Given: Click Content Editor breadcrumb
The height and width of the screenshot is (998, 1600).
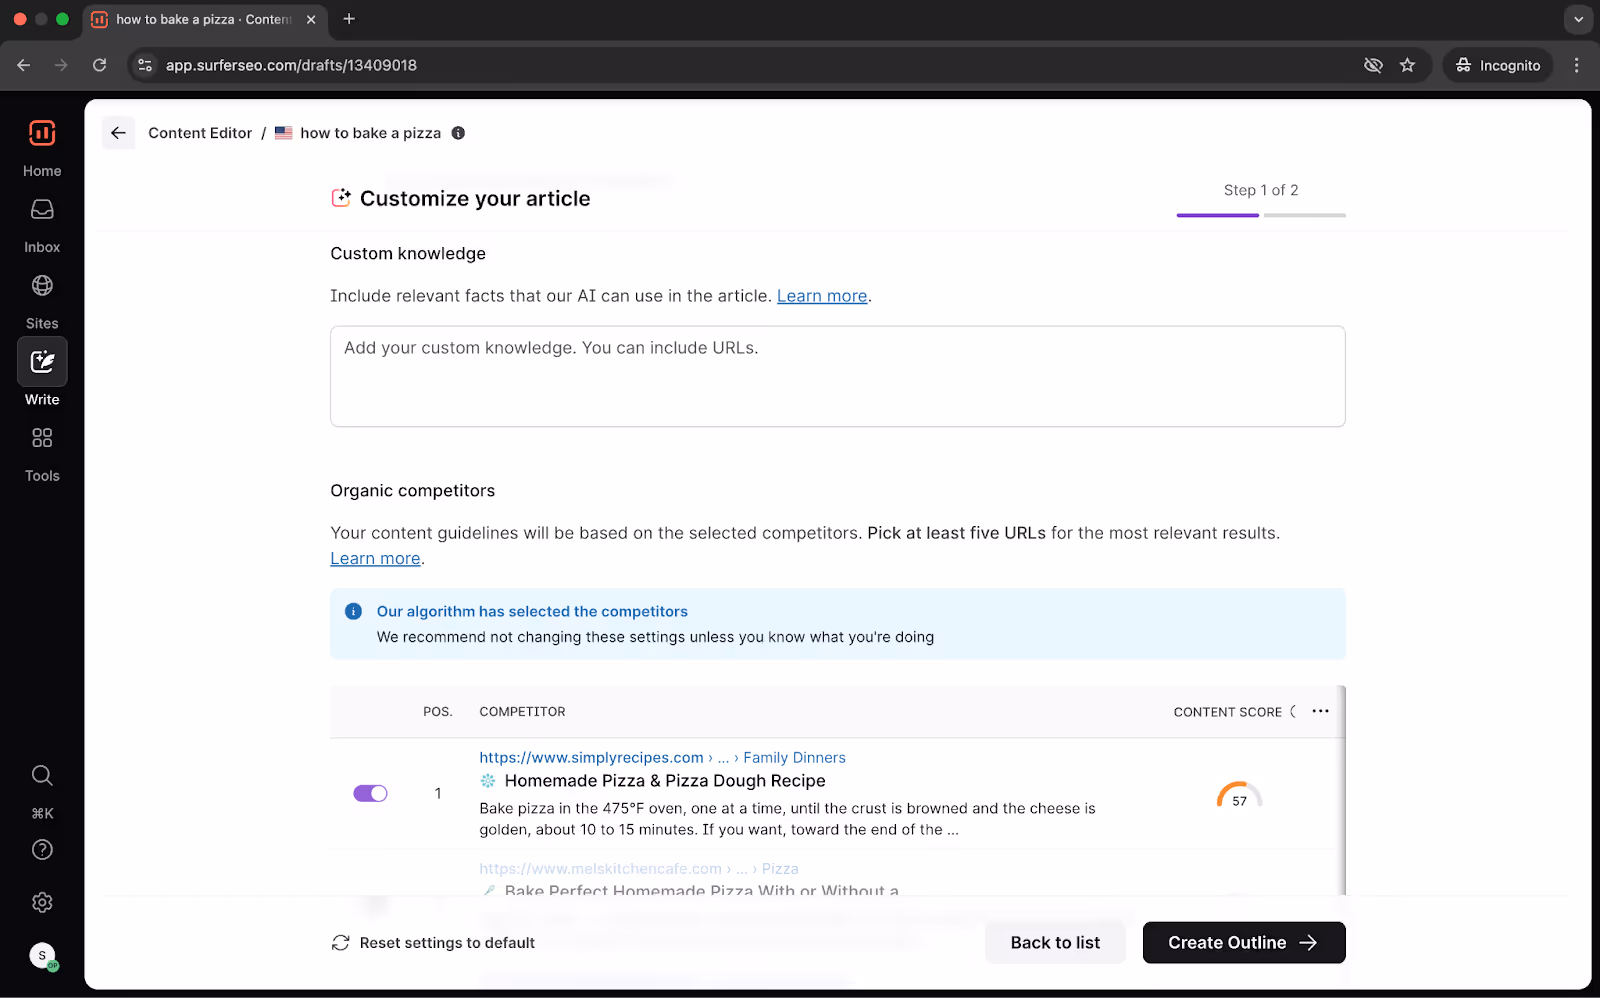Looking at the screenshot, I should (200, 133).
